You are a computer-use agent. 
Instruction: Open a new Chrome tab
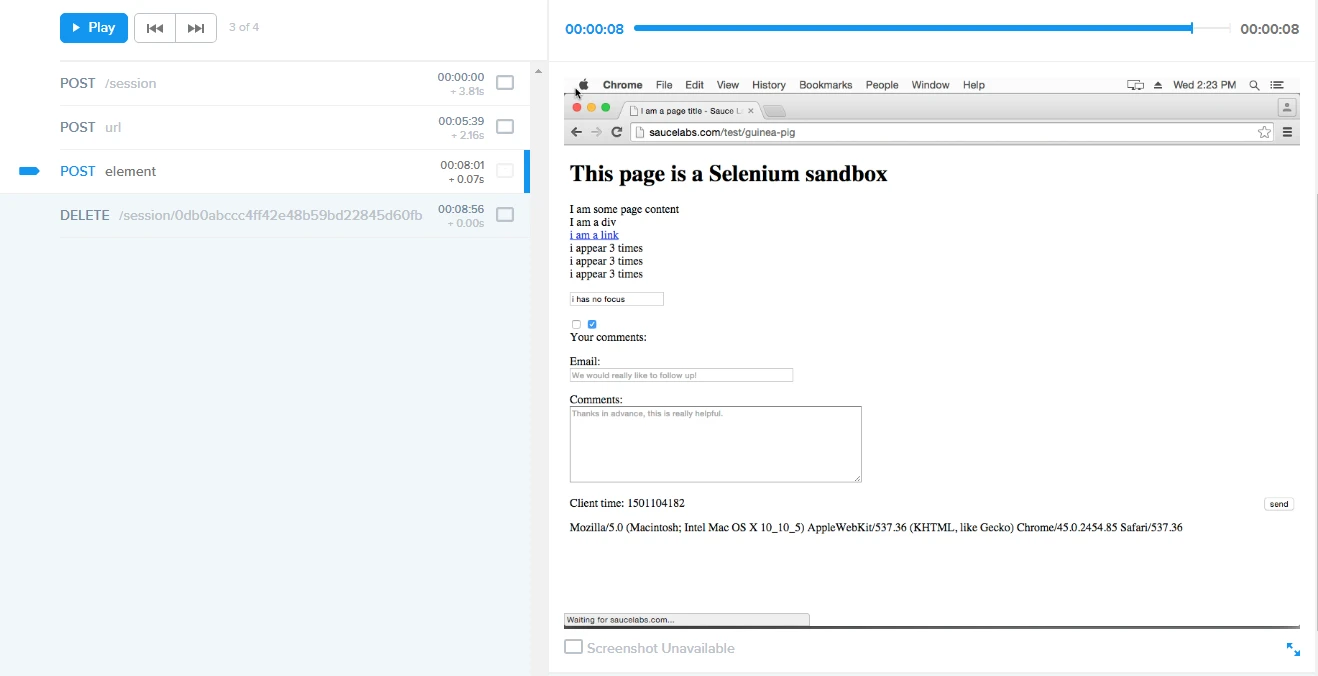pos(775,111)
